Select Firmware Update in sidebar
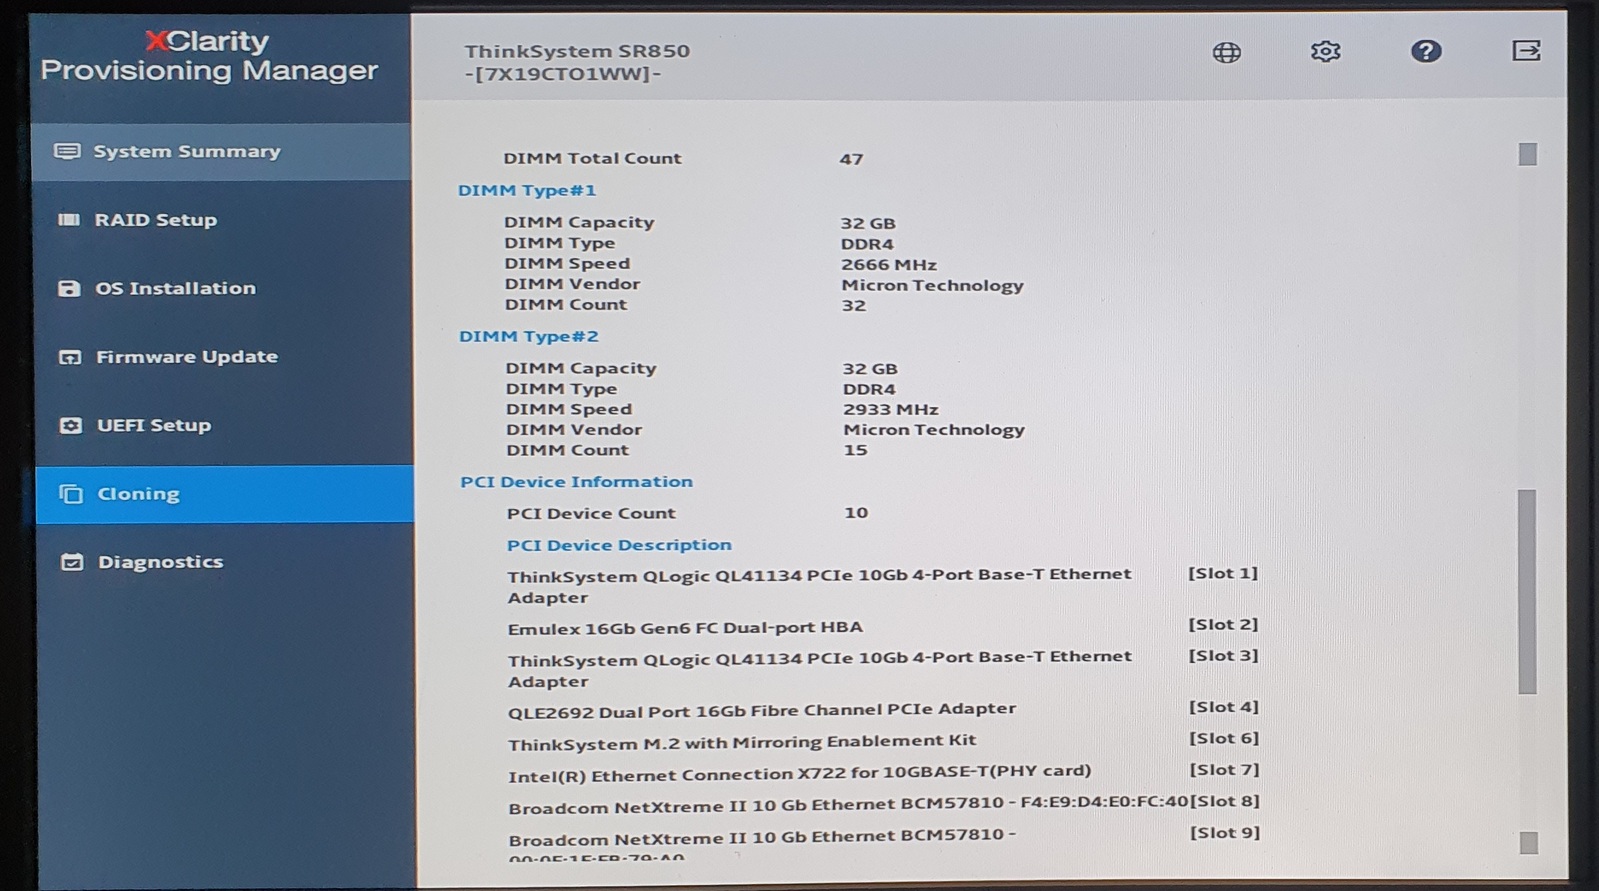1599x891 pixels. pyautogui.click(x=223, y=357)
